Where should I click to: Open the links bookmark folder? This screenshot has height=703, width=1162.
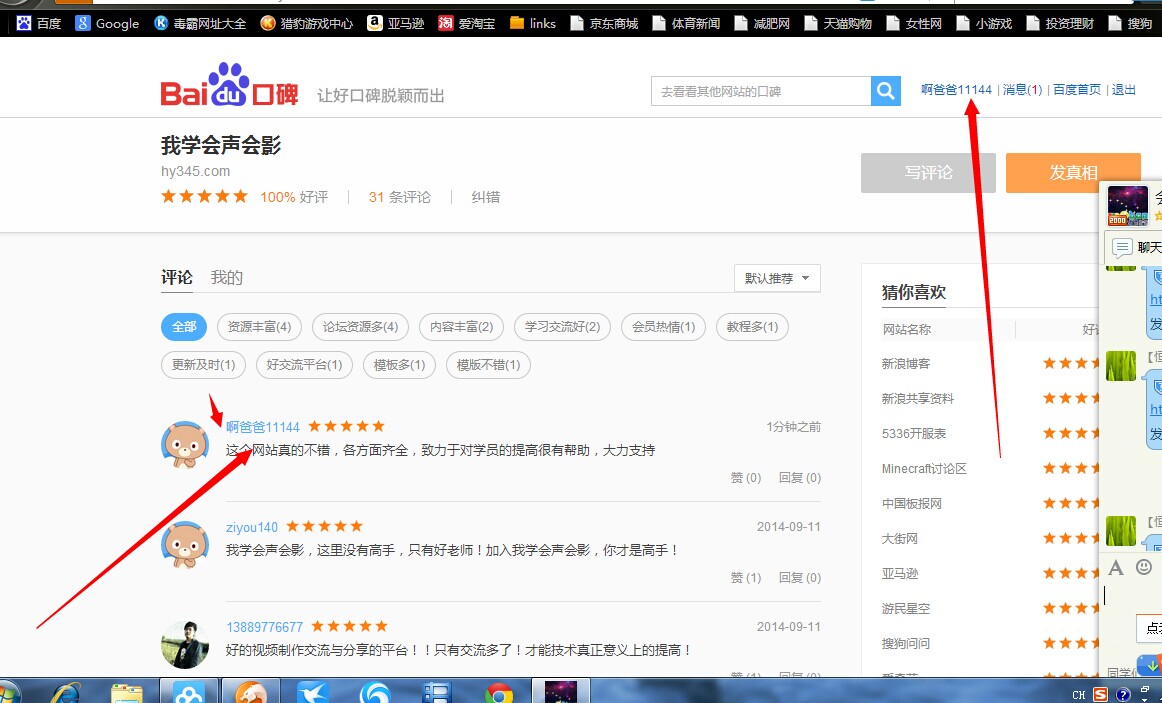[x=532, y=23]
